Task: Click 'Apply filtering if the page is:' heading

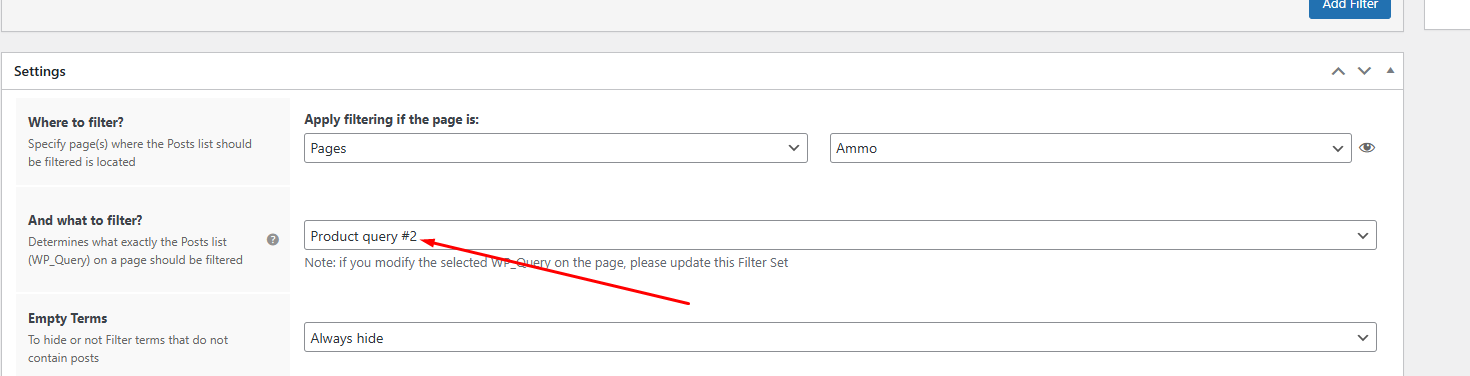Action: (392, 120)
